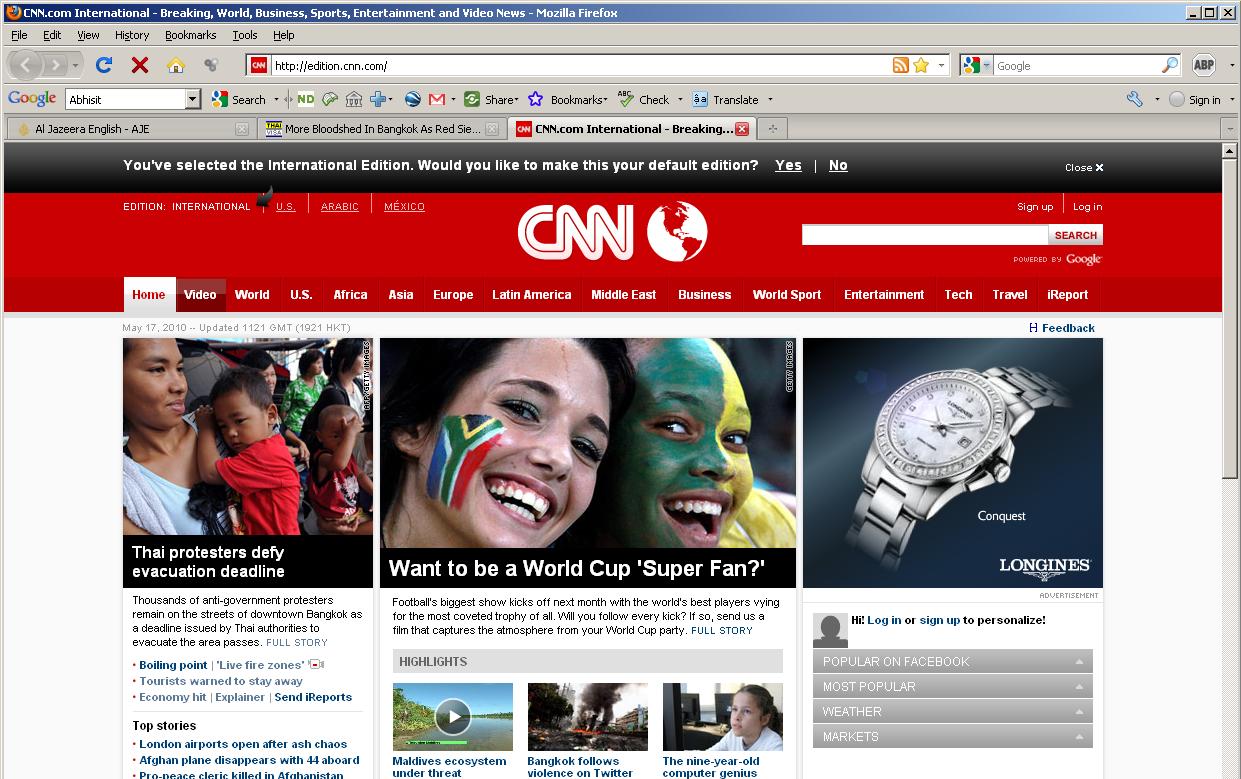The width and height of the screenshot is (1241, 779).
Task: Click the building icon on Google toolbar
Action: 353,99
